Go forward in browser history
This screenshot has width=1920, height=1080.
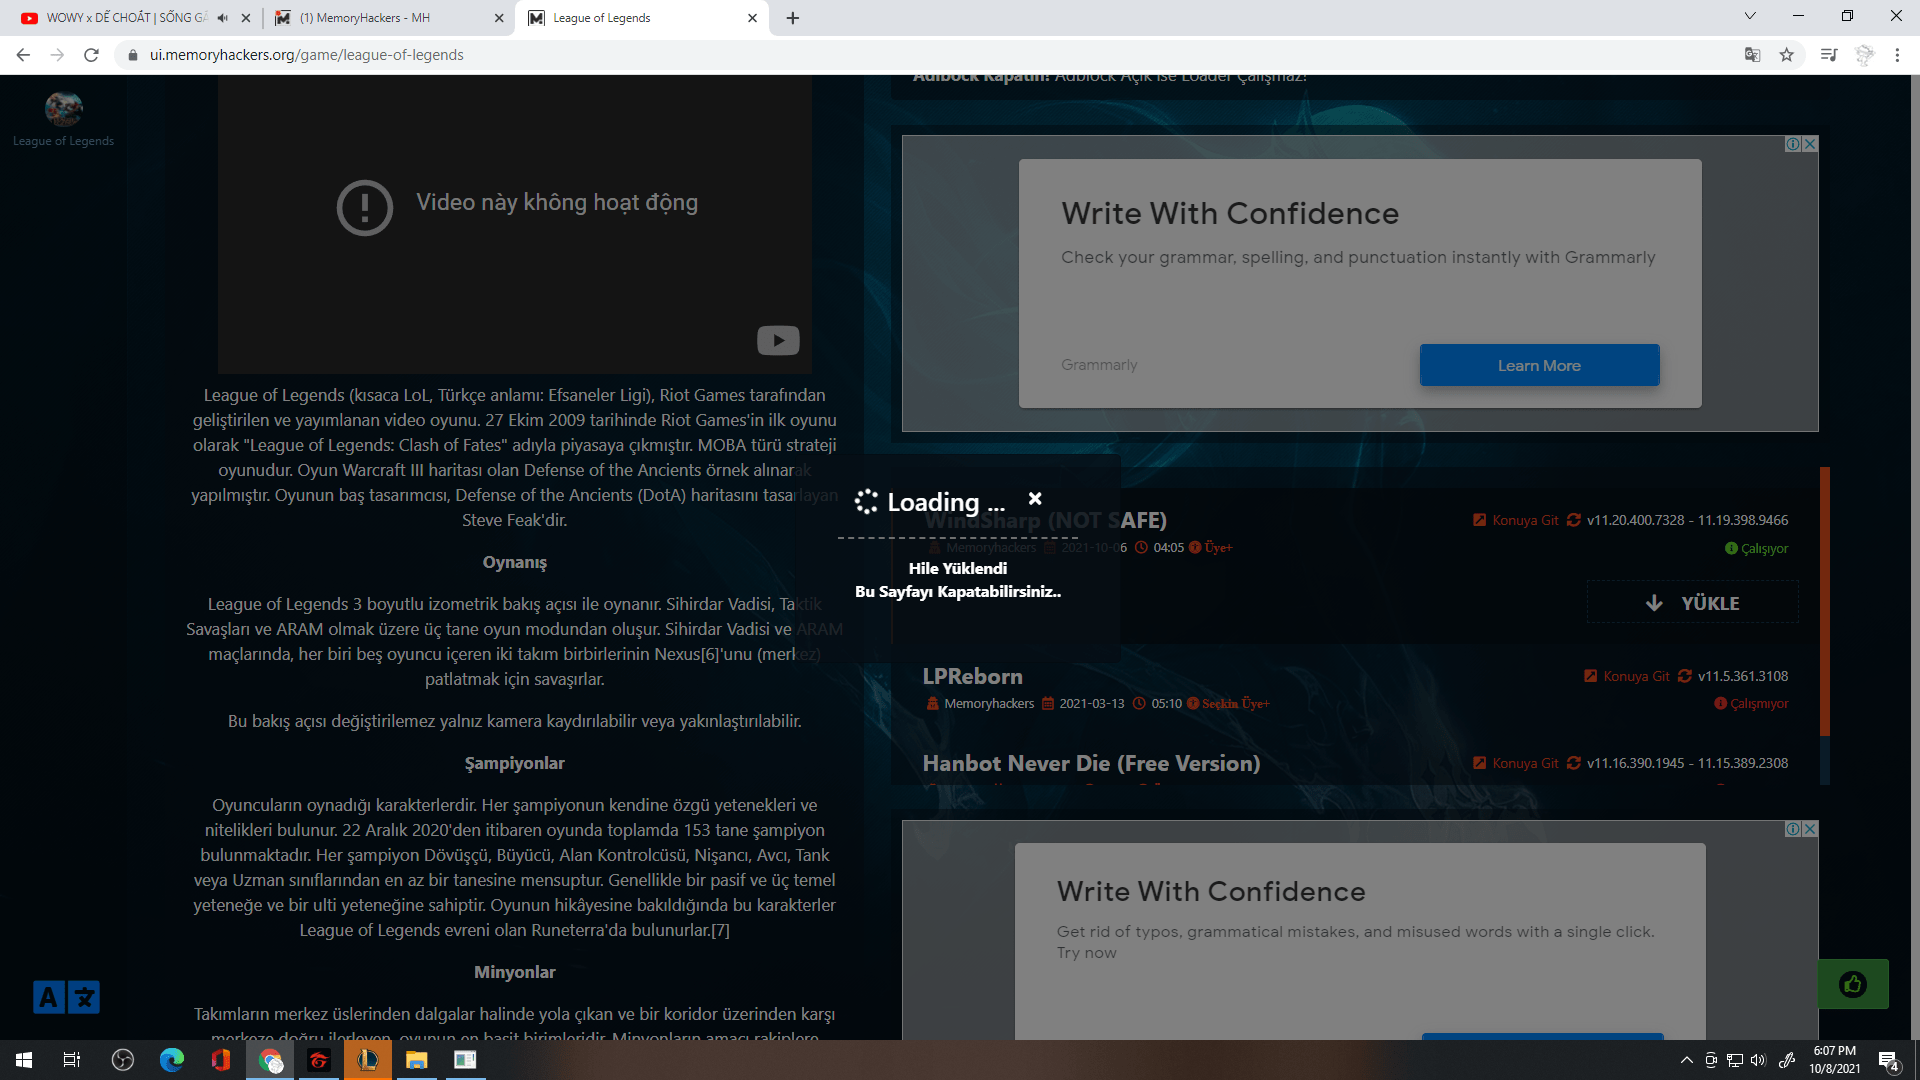coord(57,55)
